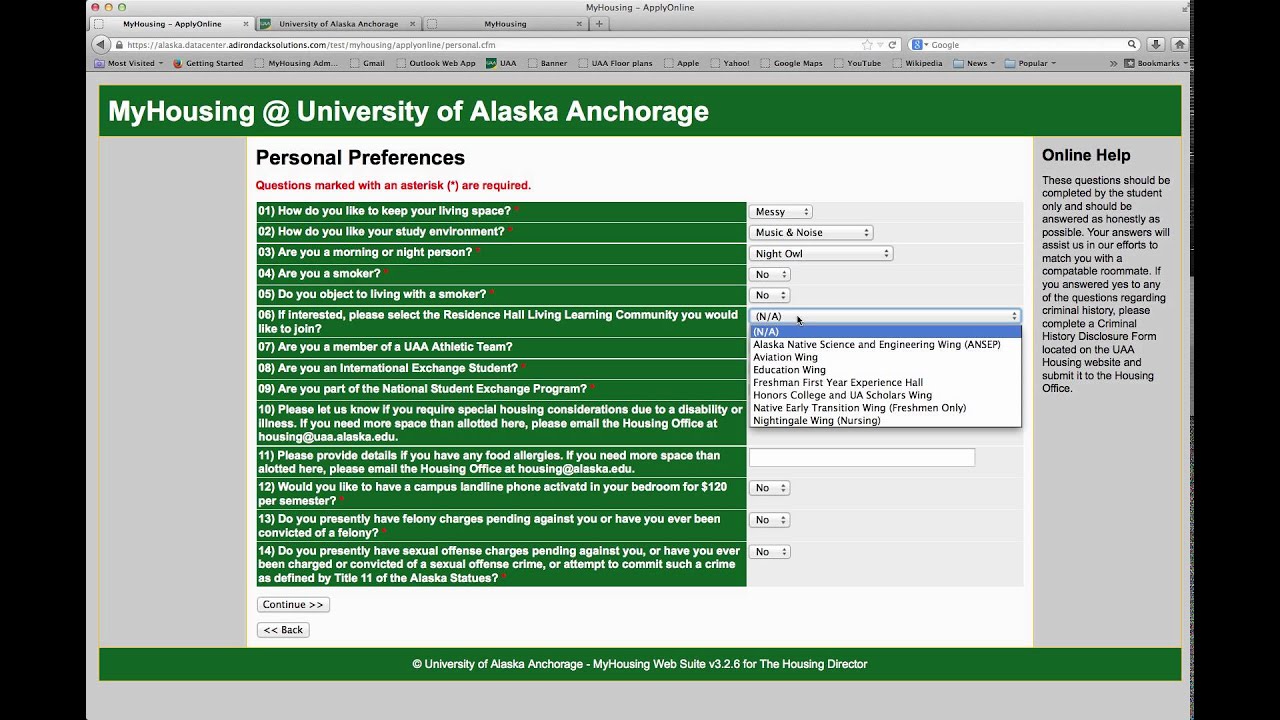The width and height of the screenshot is (1280, 720).
Task: Close the MyHousing – ApplyOnline tab
Action: point(246,24)
